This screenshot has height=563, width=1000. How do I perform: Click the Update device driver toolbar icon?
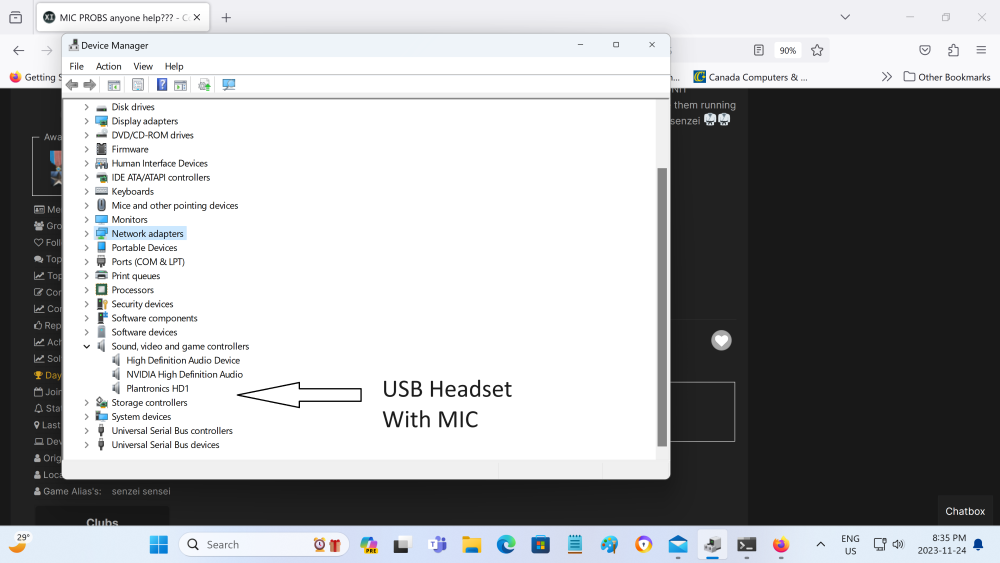[204, 85]
